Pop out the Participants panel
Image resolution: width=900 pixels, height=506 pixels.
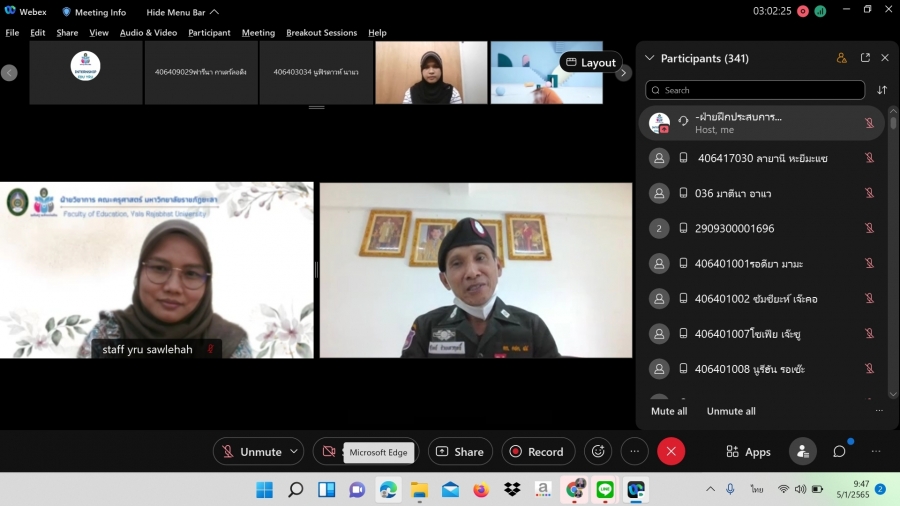click(865, 58)
